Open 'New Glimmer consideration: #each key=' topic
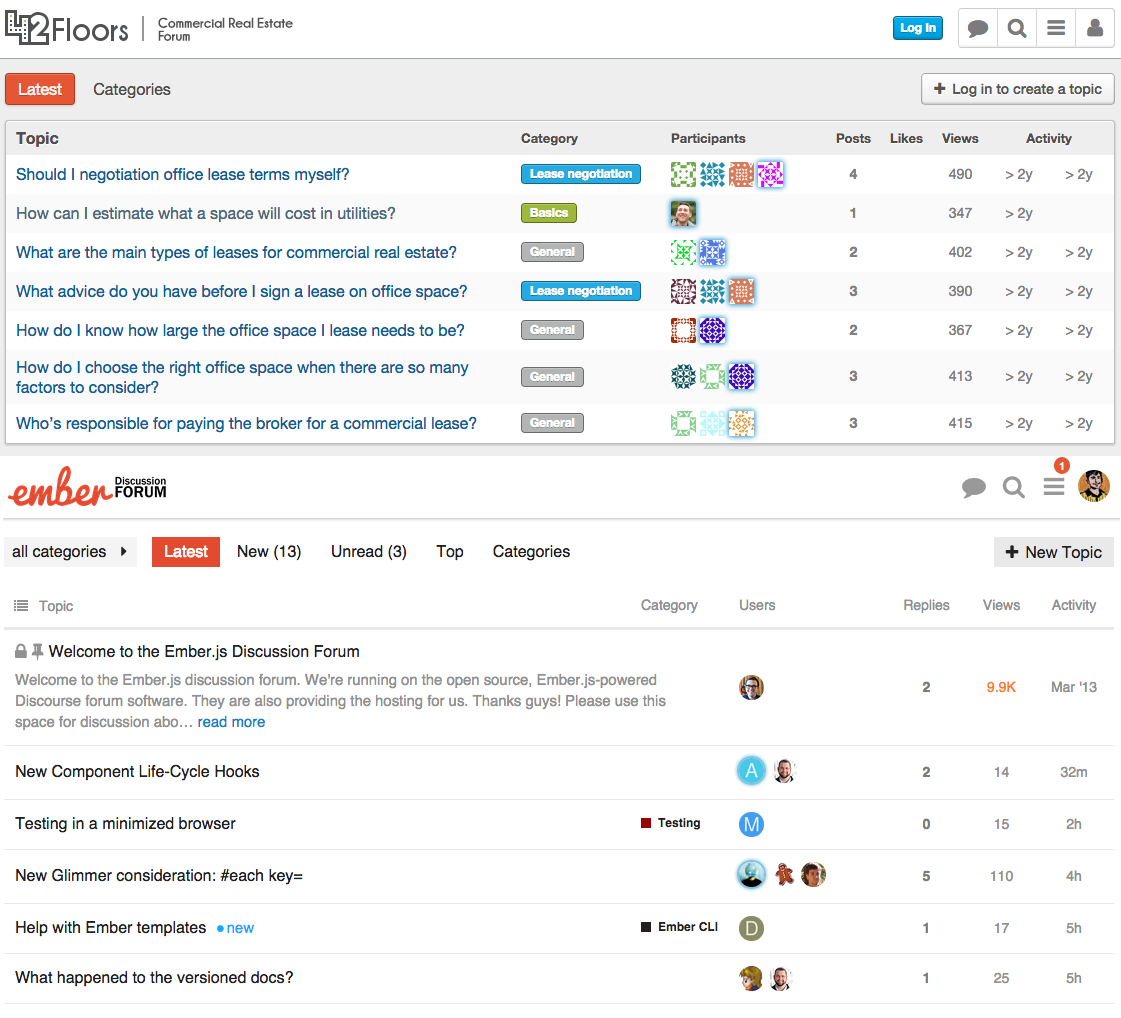Screen dimensions: 1121x1018 pos(159,876)
